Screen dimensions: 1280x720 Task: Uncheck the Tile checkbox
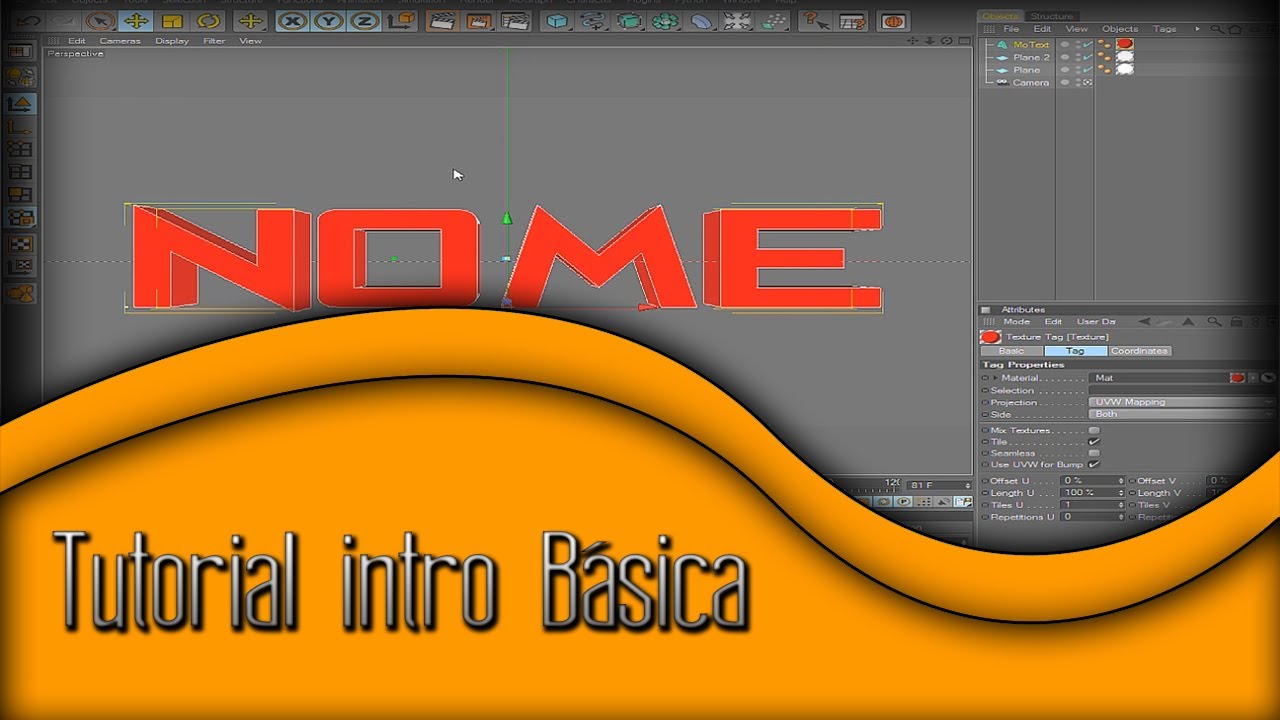click(1094, 441)
